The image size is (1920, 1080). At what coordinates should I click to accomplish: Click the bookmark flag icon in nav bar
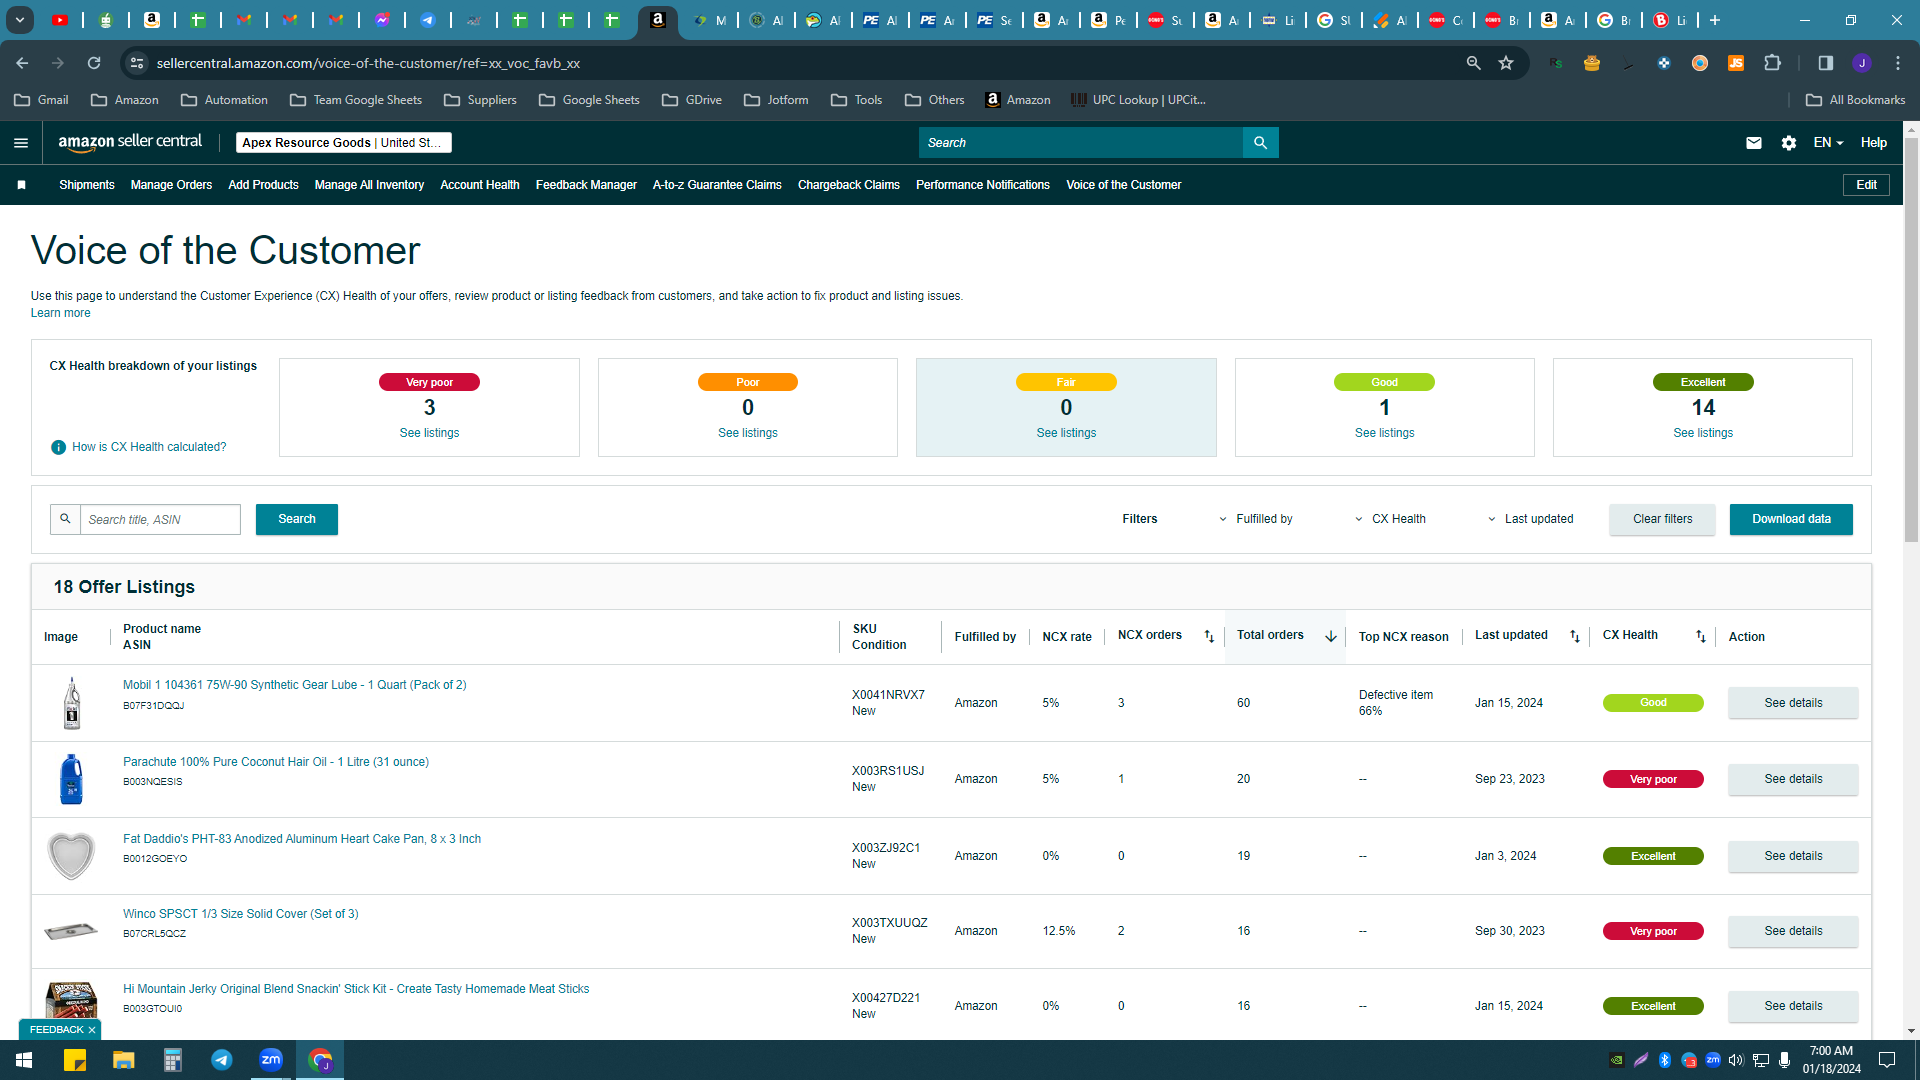click(x=21, y=185)
